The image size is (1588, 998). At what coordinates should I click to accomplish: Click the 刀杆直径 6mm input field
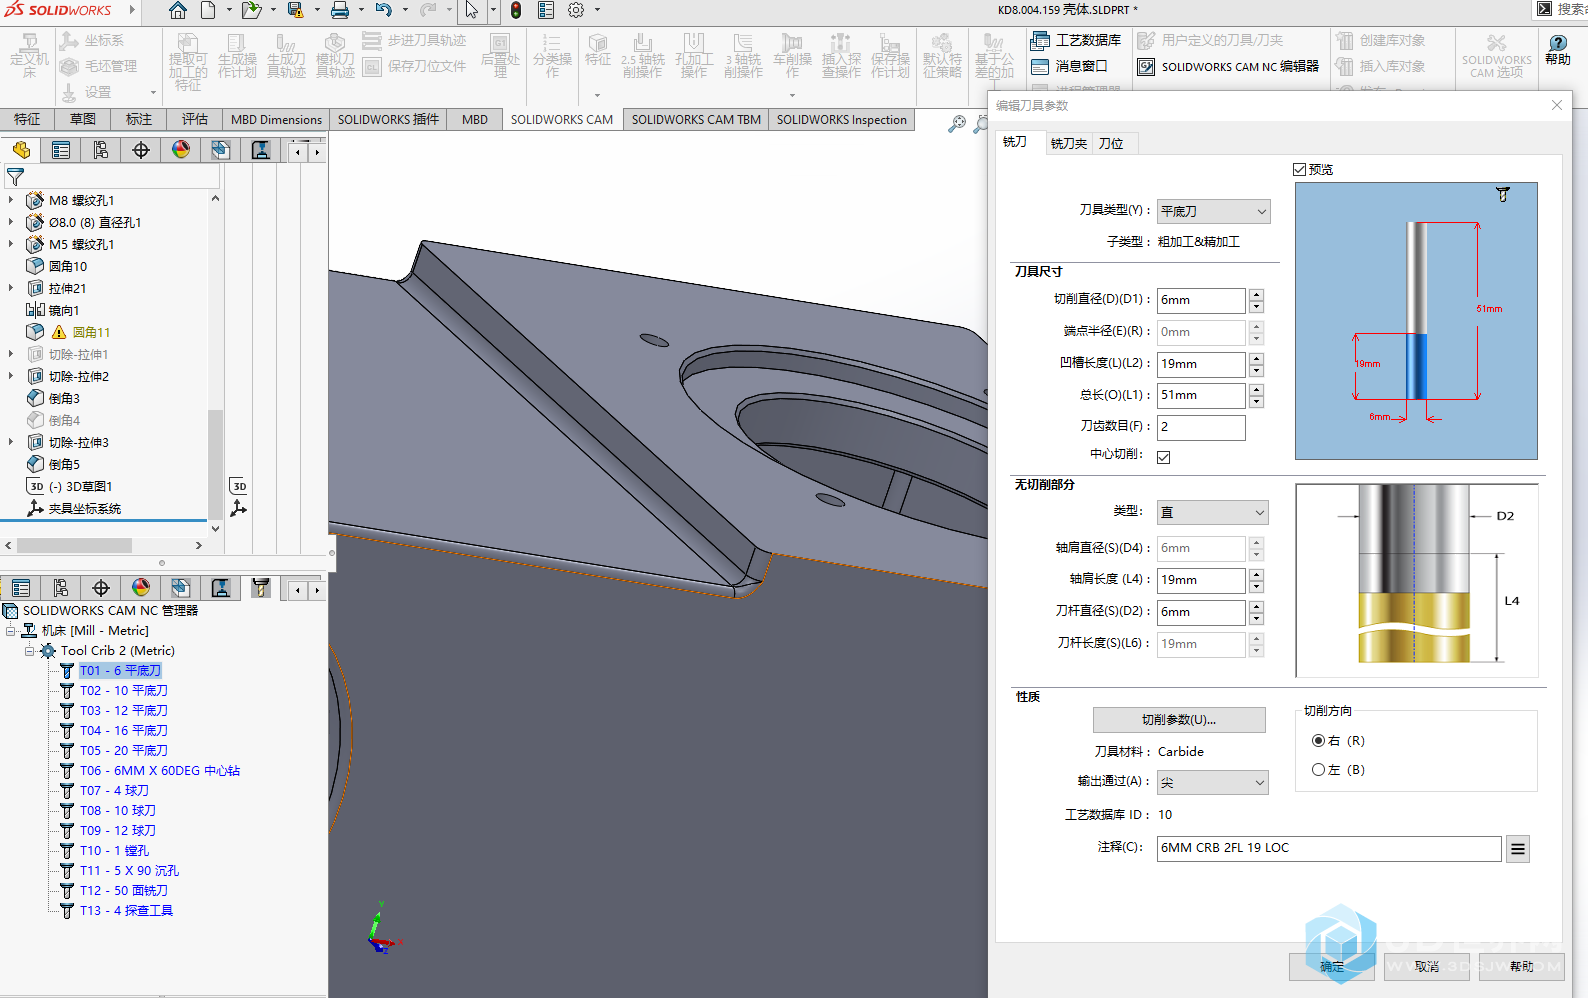1201,612
